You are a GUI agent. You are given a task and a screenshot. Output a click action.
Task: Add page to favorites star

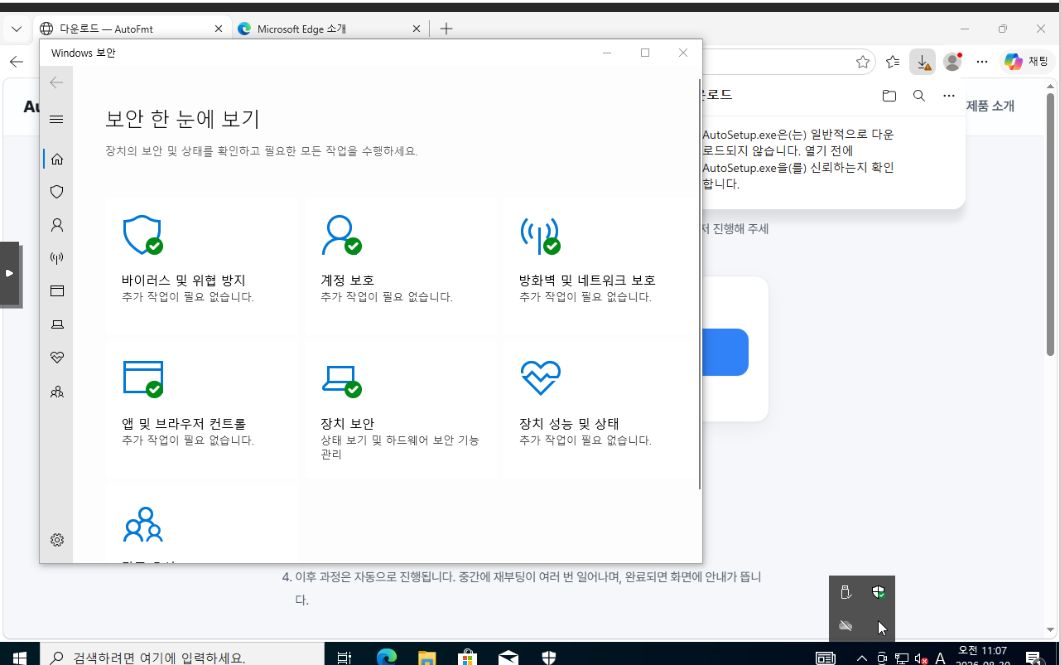(x=863, y=62)
